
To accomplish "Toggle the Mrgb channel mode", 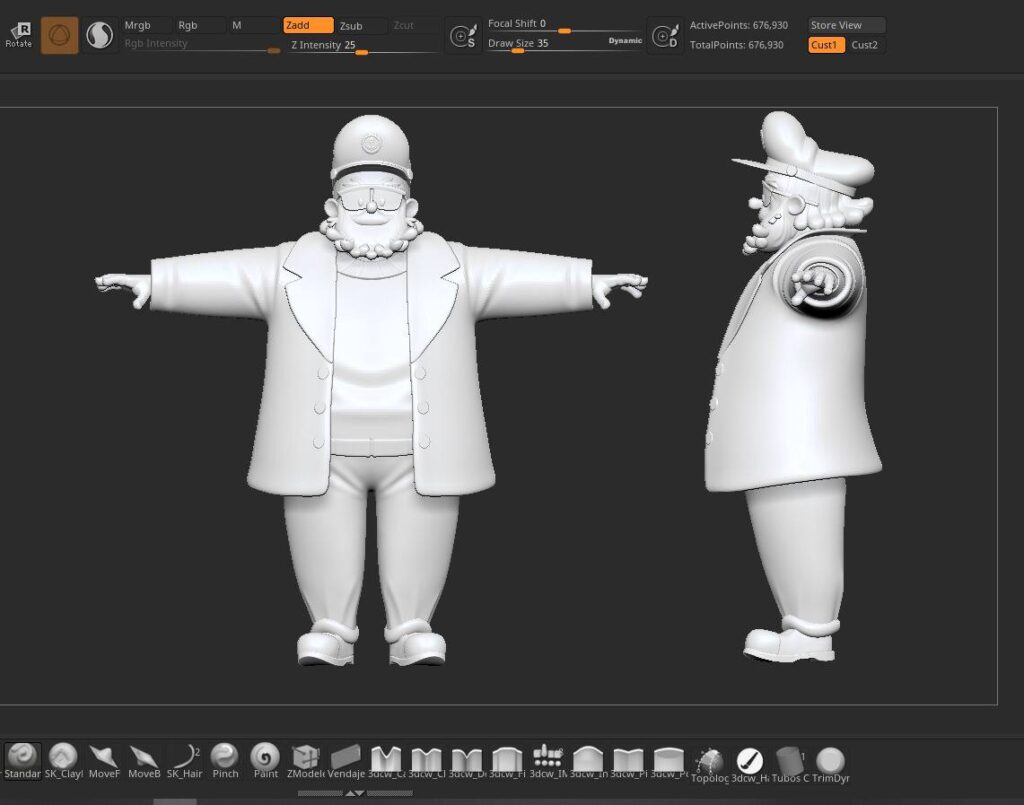I will coord(146,25).
